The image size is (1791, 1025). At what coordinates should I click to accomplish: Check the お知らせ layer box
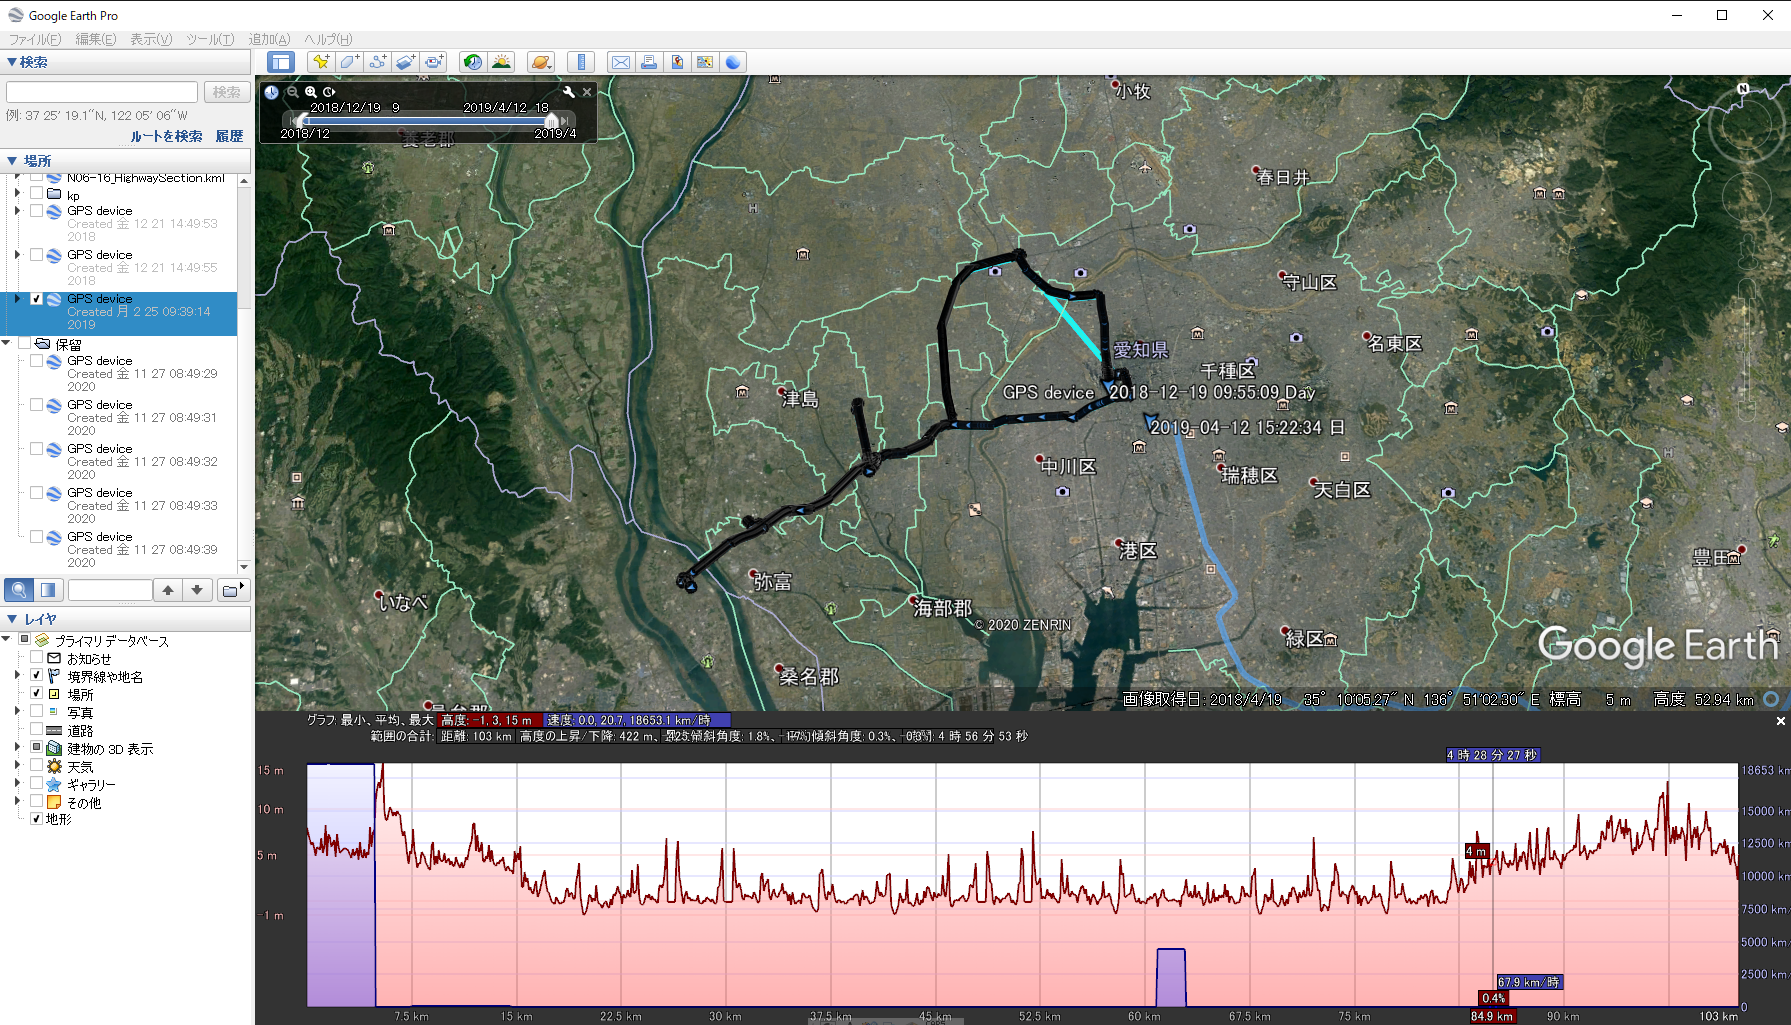[x=37, y=658]
